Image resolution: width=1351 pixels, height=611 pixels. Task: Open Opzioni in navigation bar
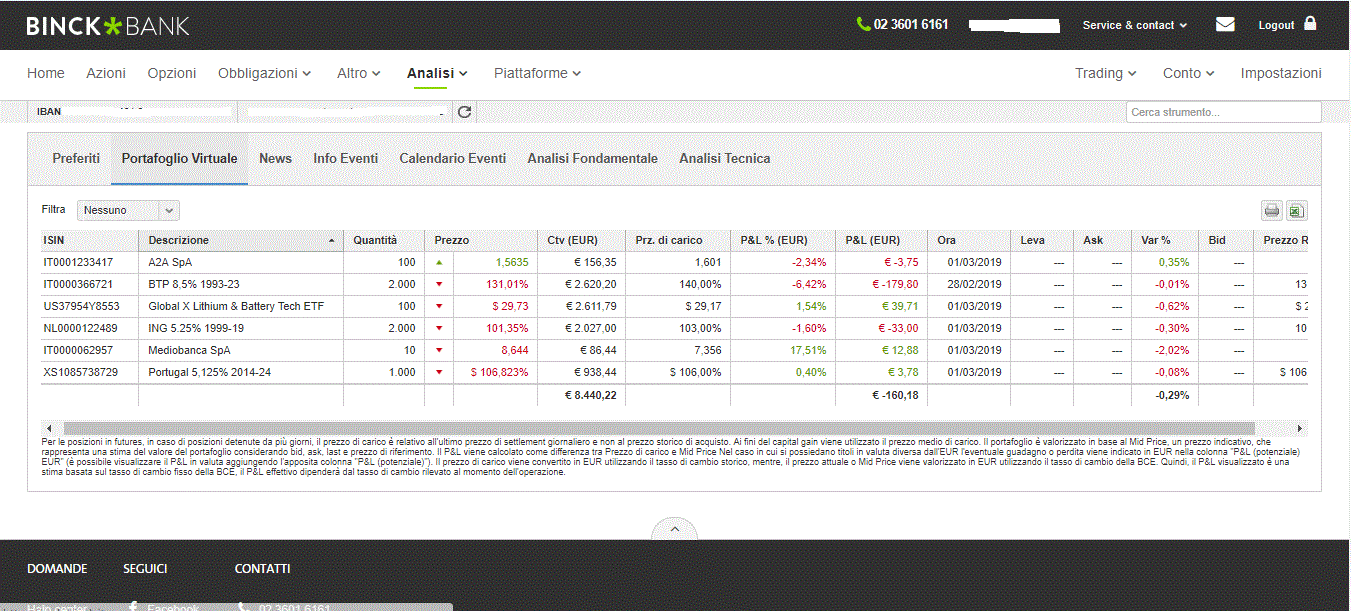coord(172,73)
